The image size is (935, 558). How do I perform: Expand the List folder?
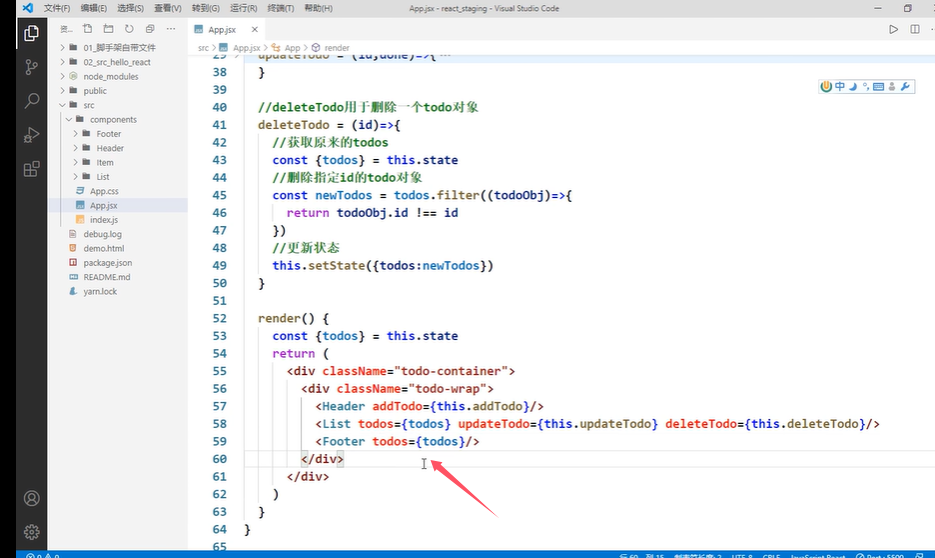103,176
